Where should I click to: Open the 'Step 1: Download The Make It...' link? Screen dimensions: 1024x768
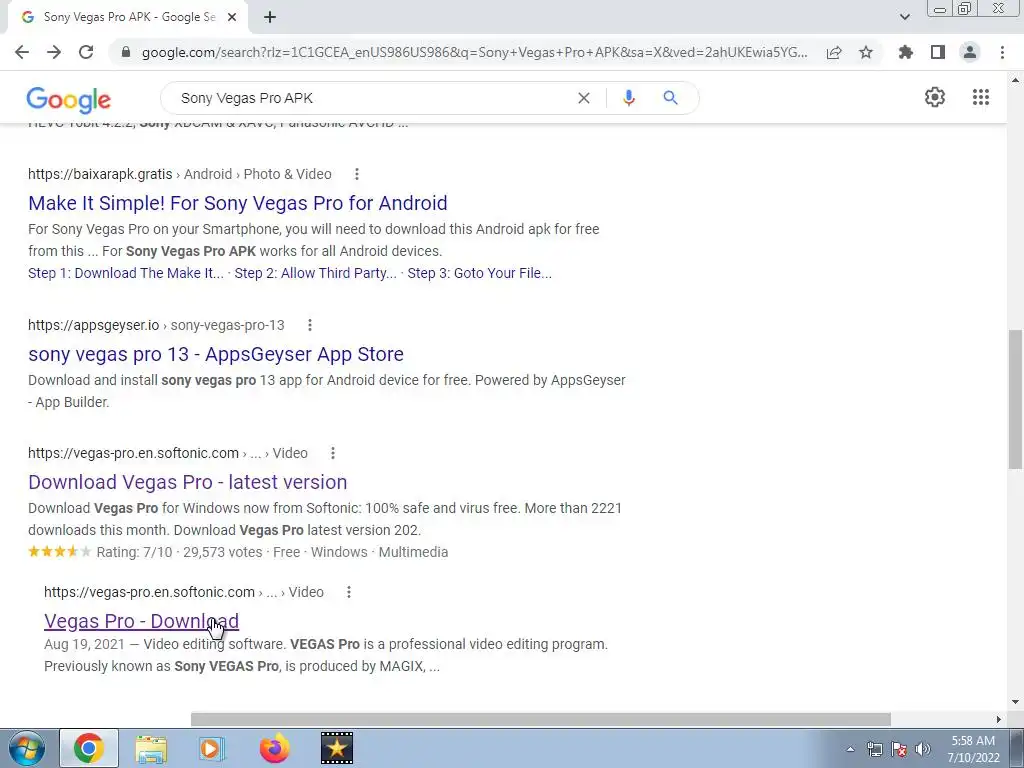[x=125, y=273]
